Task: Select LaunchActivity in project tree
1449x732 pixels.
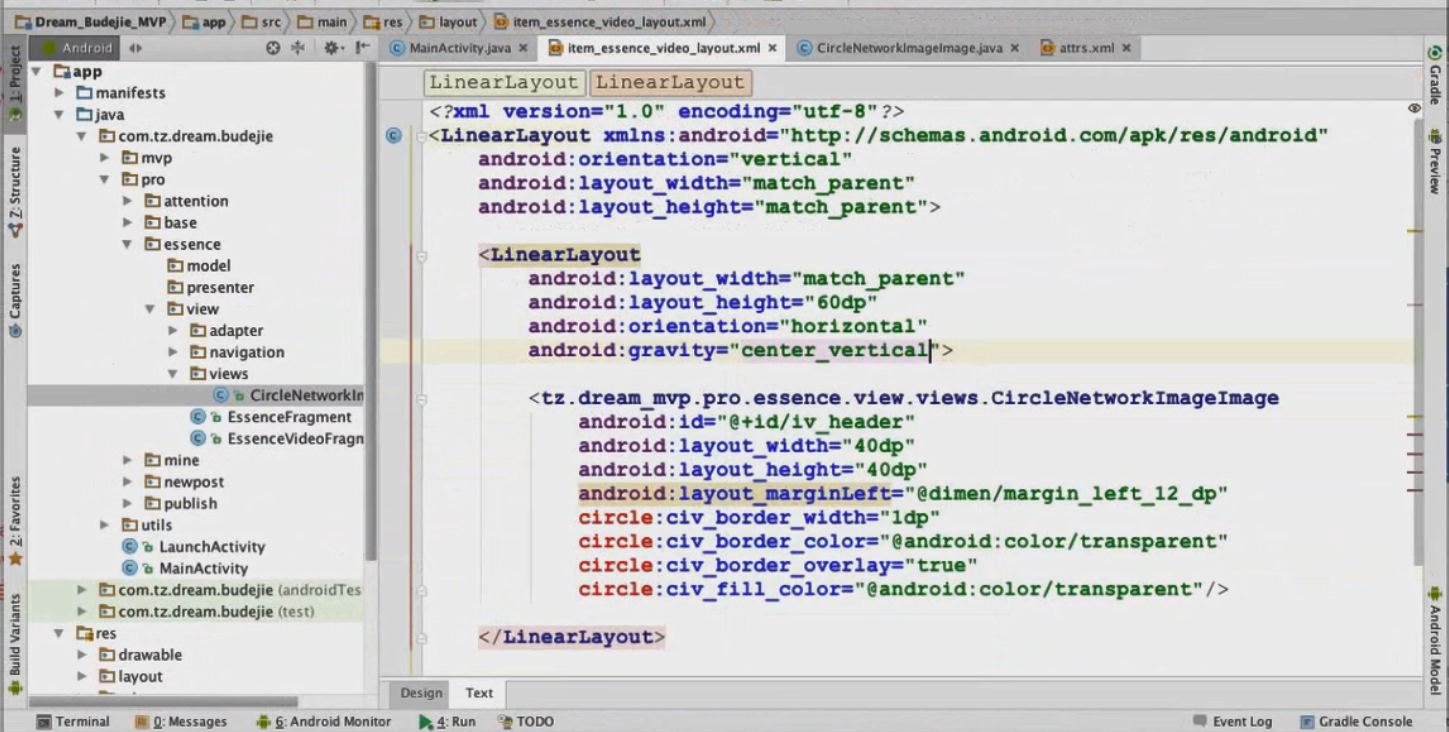Action: pos(193,546)
